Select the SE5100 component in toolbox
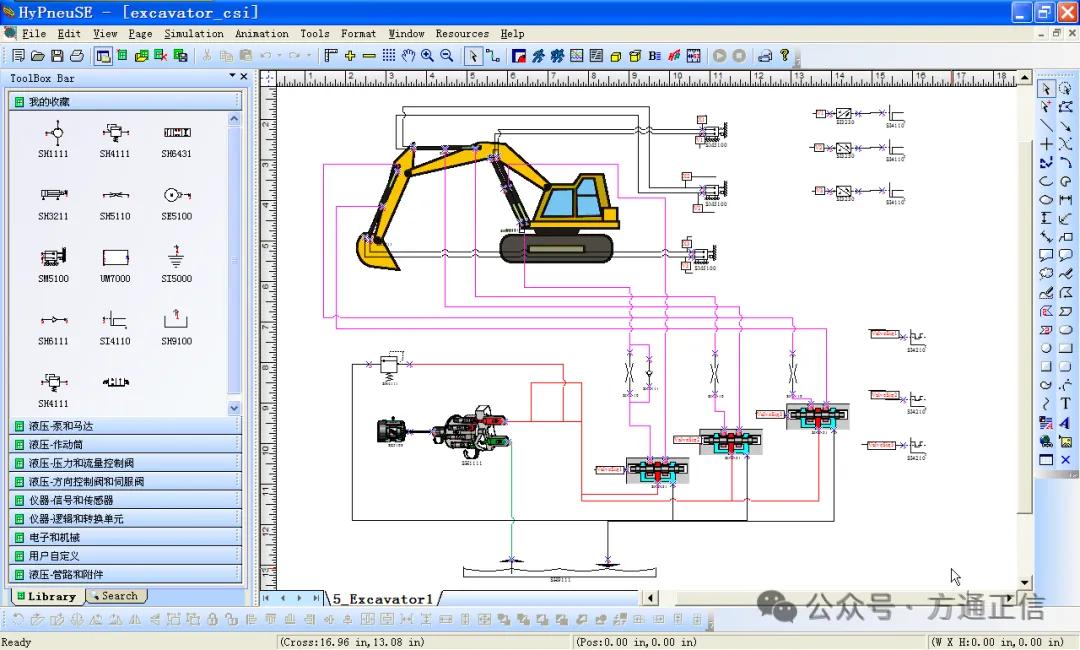 (177, 203)
